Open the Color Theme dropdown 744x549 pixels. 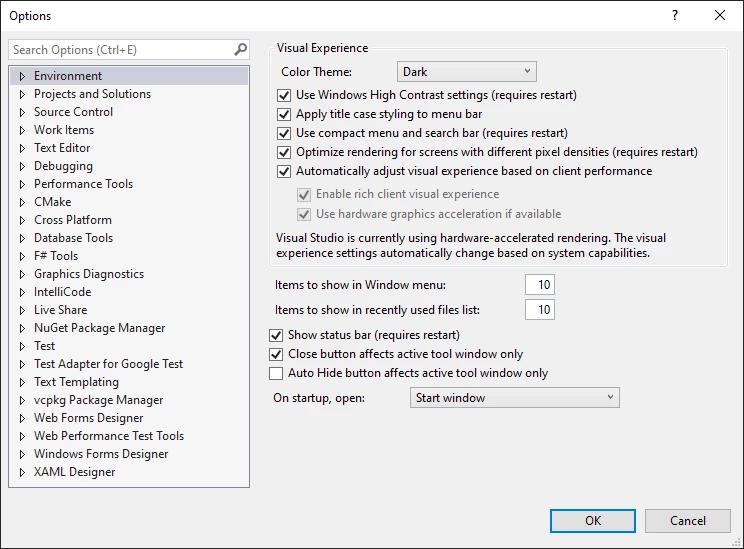pos(467,72)
